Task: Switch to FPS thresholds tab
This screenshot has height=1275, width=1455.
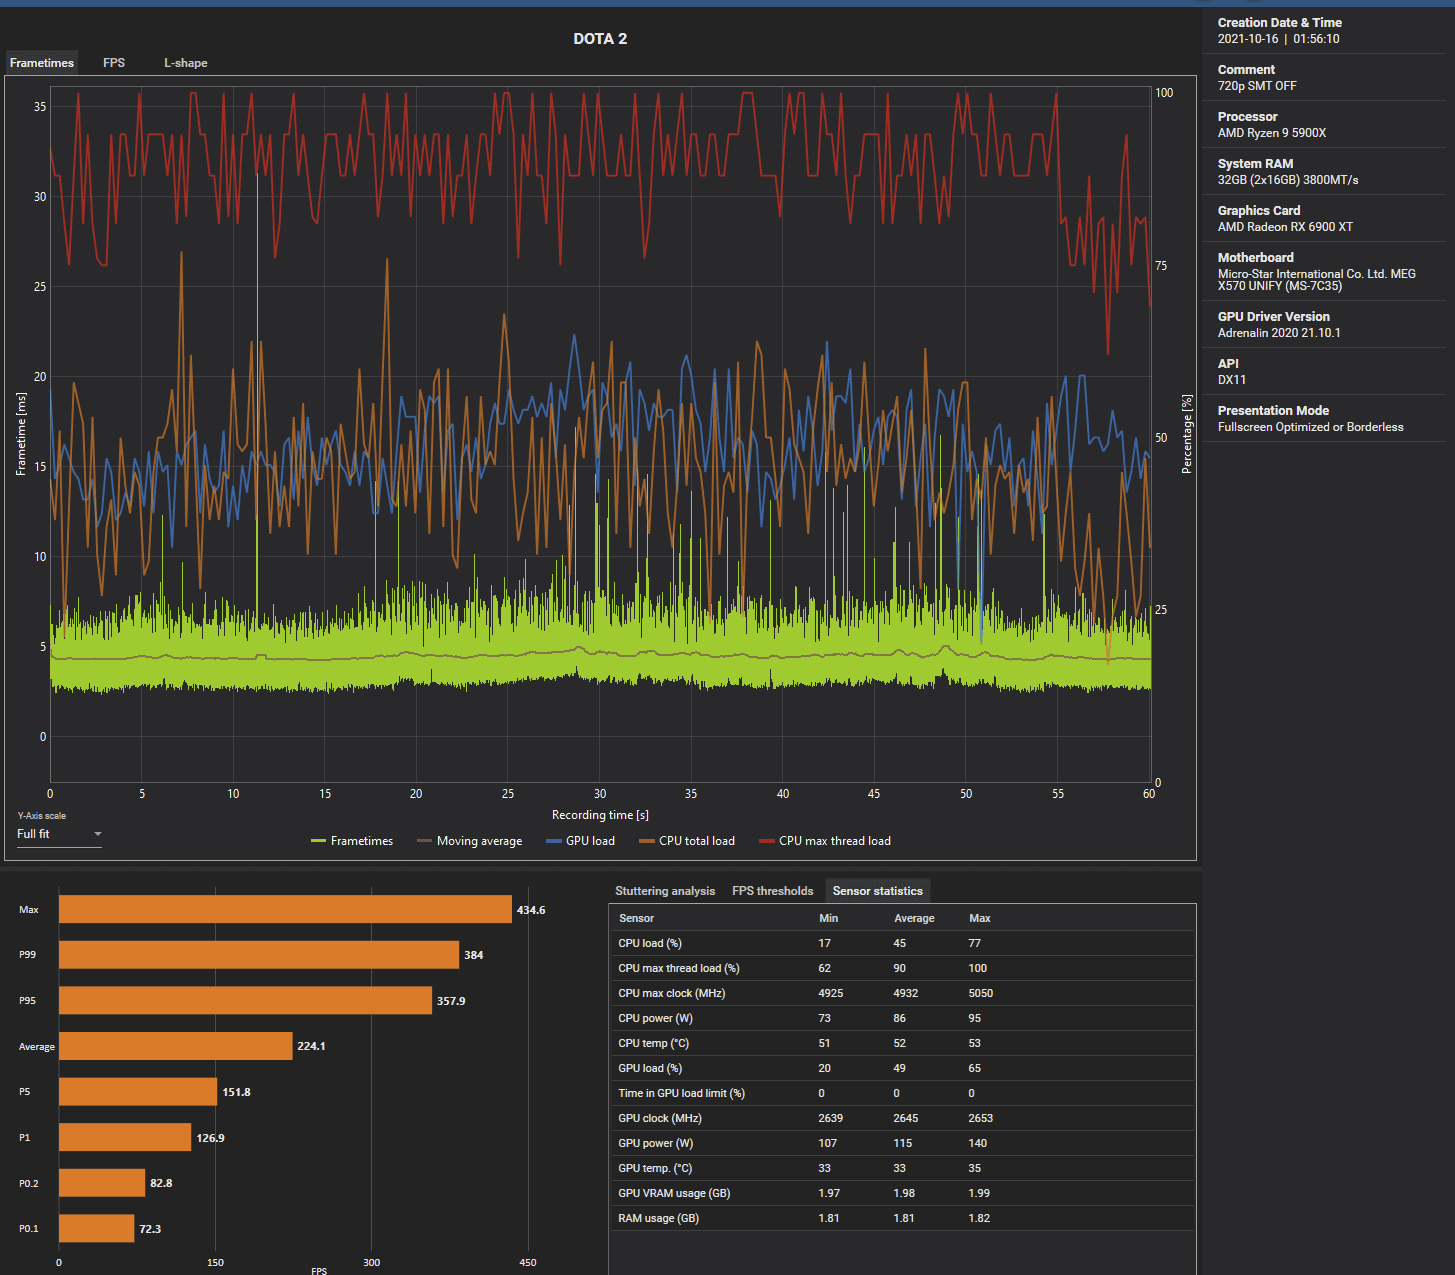Action: (x=773, y=891)
